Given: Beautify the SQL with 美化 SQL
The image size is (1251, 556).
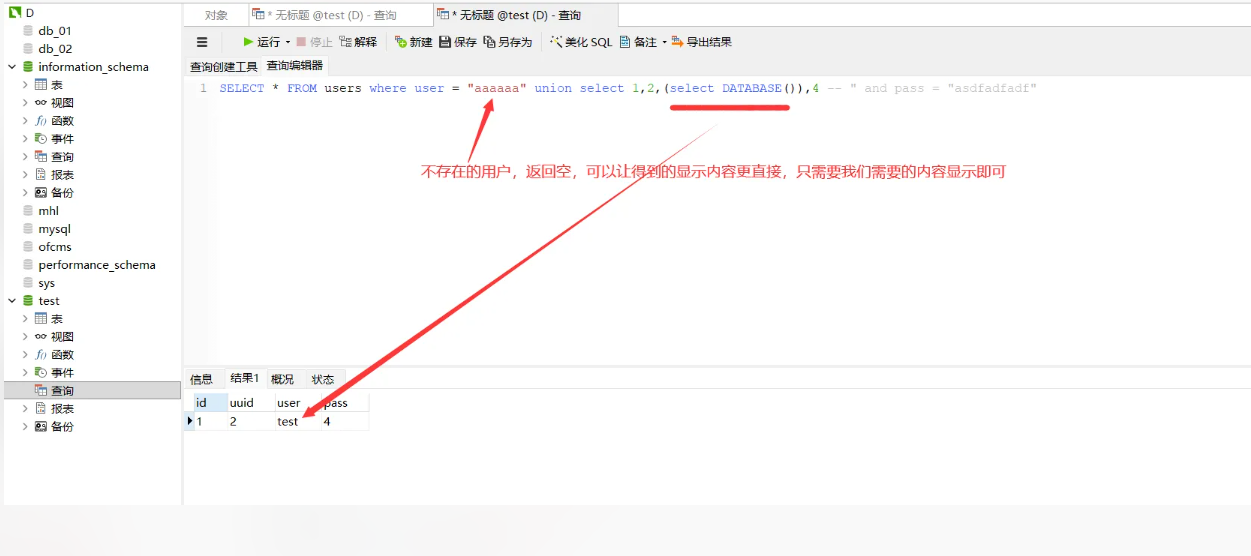Looking at the screenshot, I should tap(580, 42).
